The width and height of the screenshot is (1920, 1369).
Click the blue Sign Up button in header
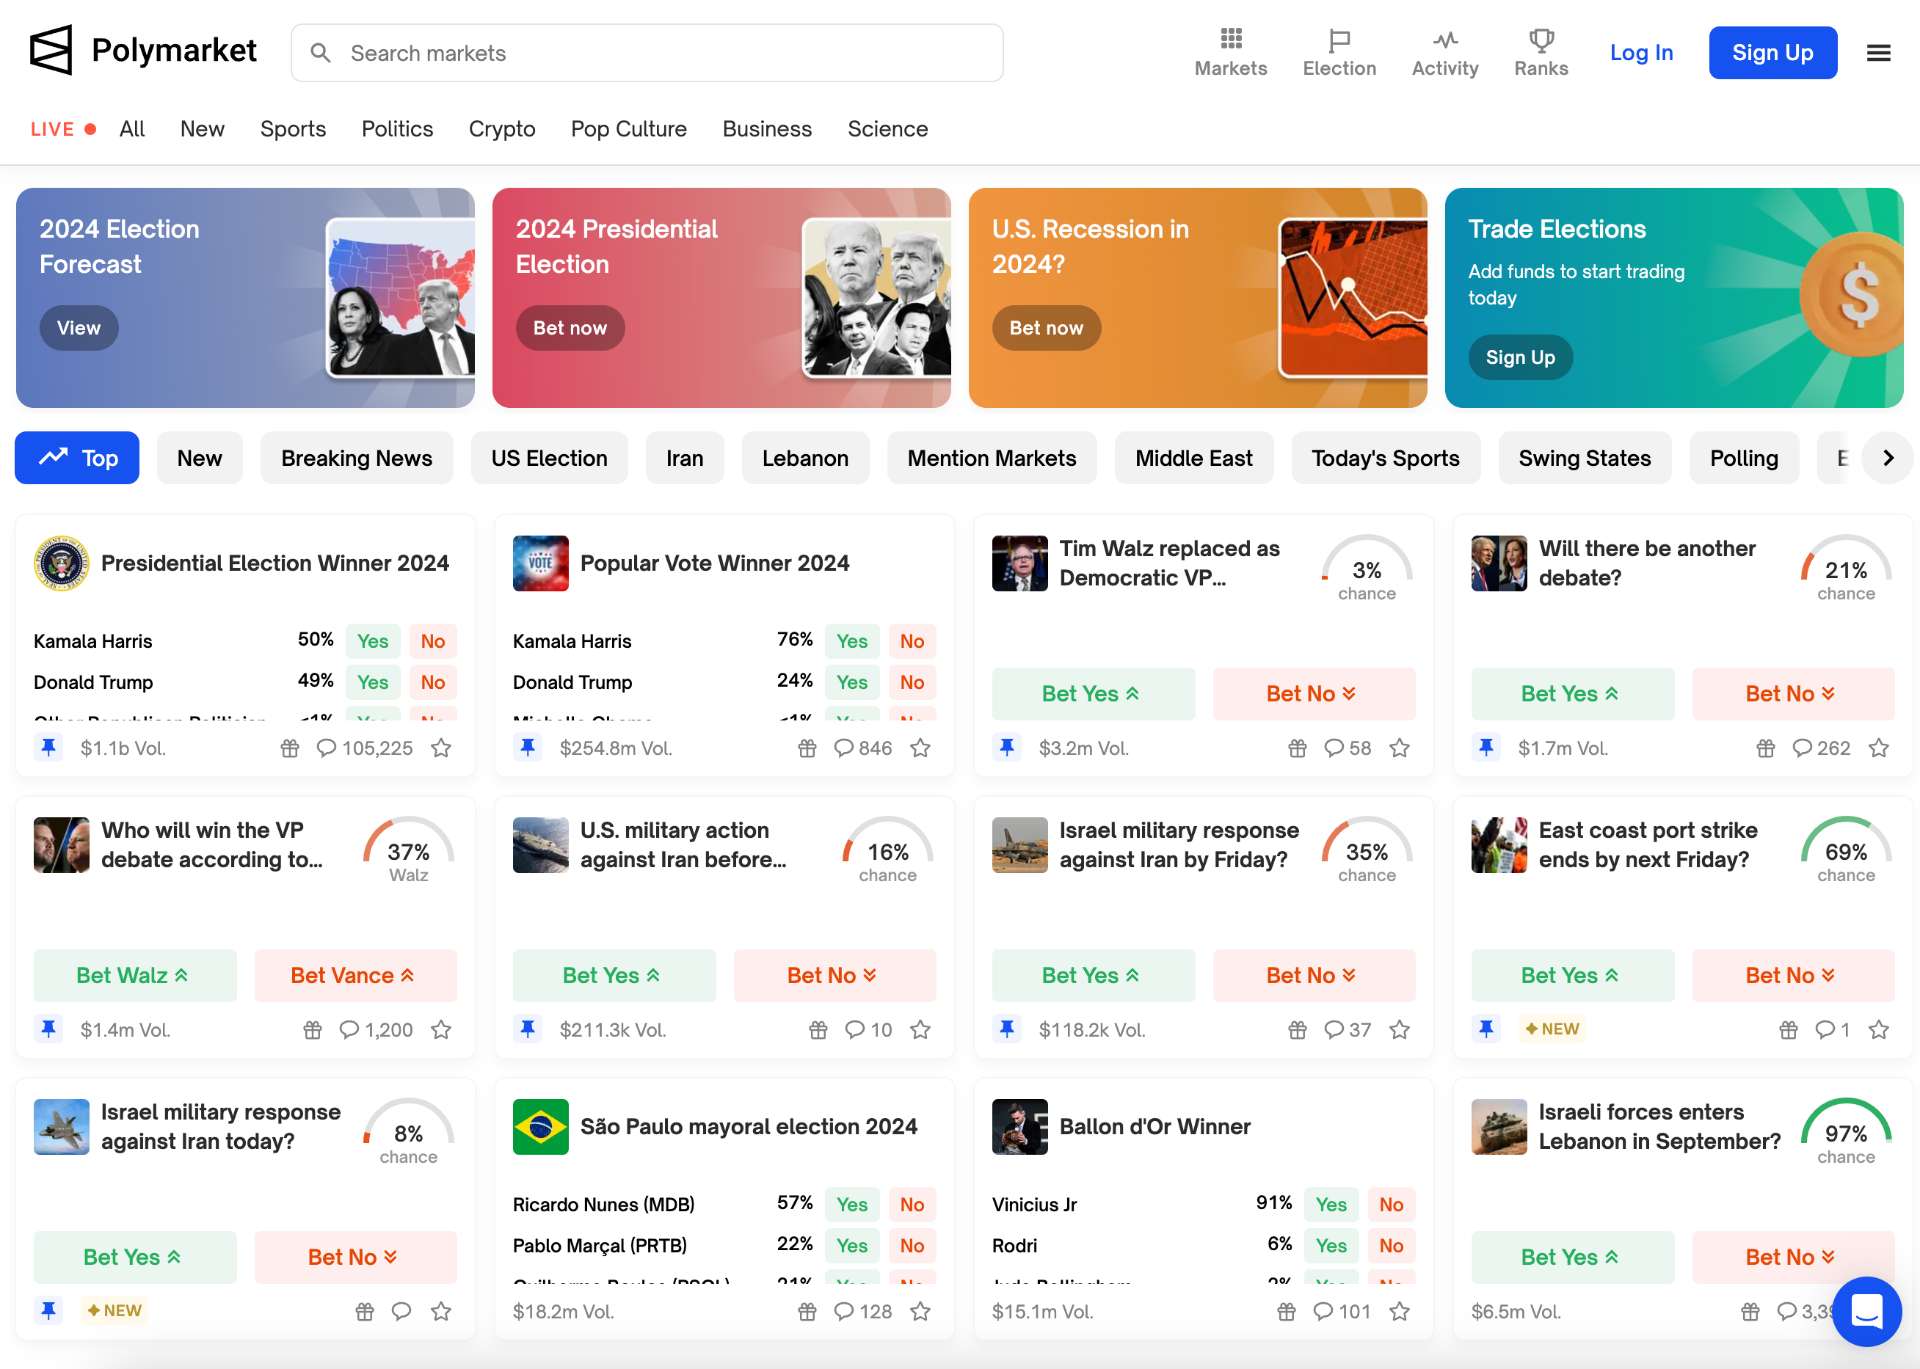pos(1773,53)
